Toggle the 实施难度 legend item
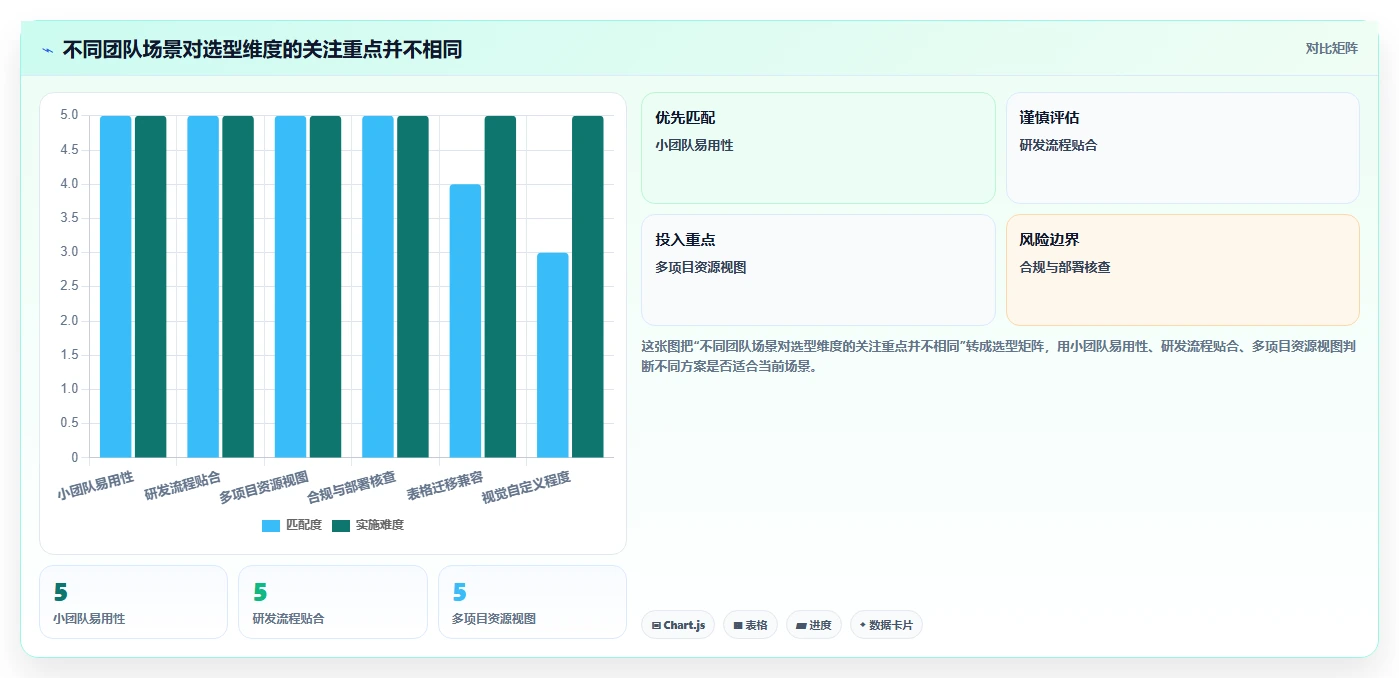This screenshot has width=1399, height=678. (x=368, y=525)
